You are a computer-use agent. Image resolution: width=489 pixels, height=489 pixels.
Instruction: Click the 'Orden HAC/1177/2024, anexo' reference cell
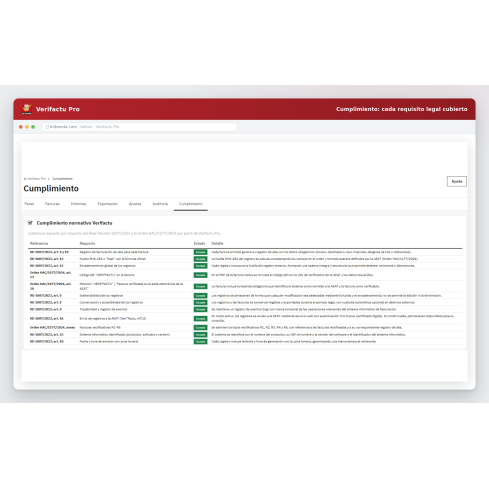[x=52, y=327]
